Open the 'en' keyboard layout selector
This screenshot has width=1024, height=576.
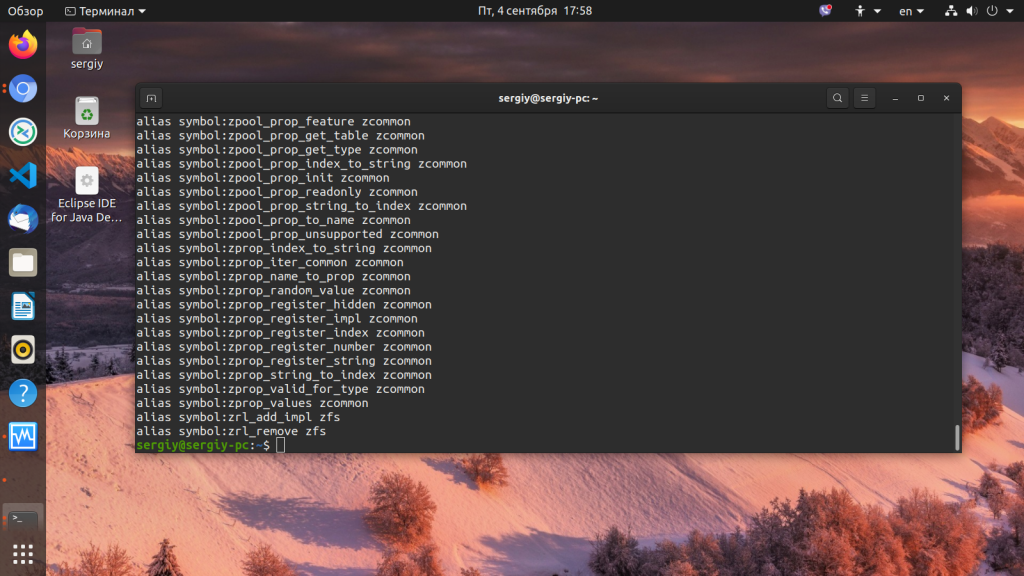click(911, 11)
